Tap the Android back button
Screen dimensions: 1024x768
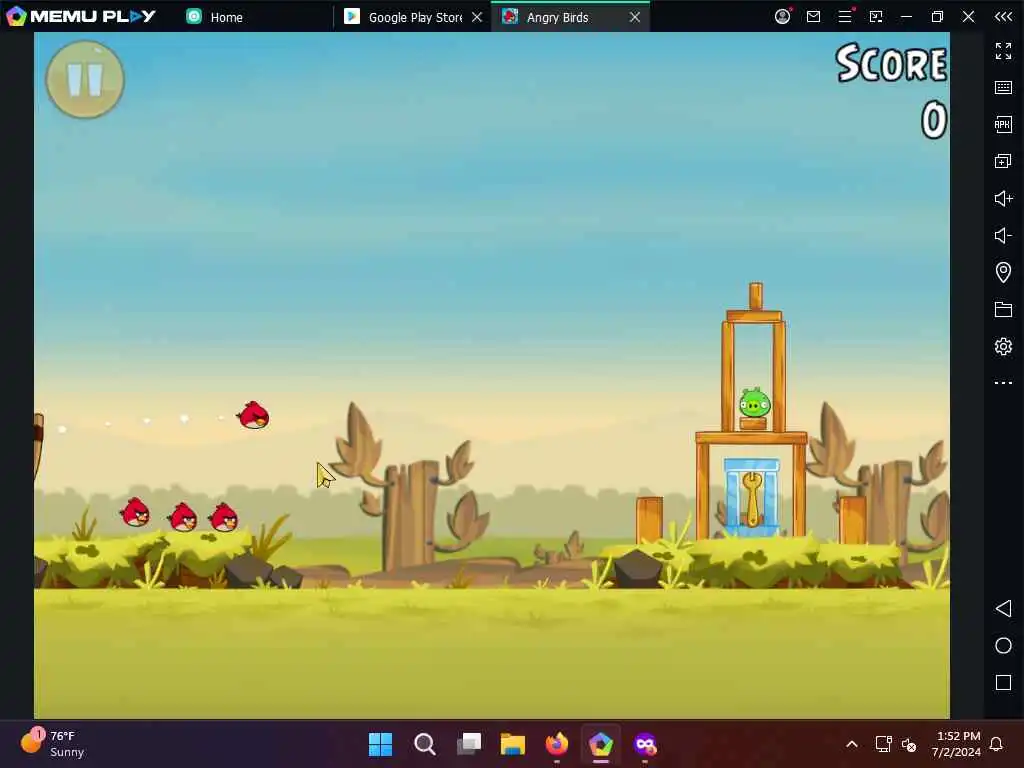(1003, 609)
